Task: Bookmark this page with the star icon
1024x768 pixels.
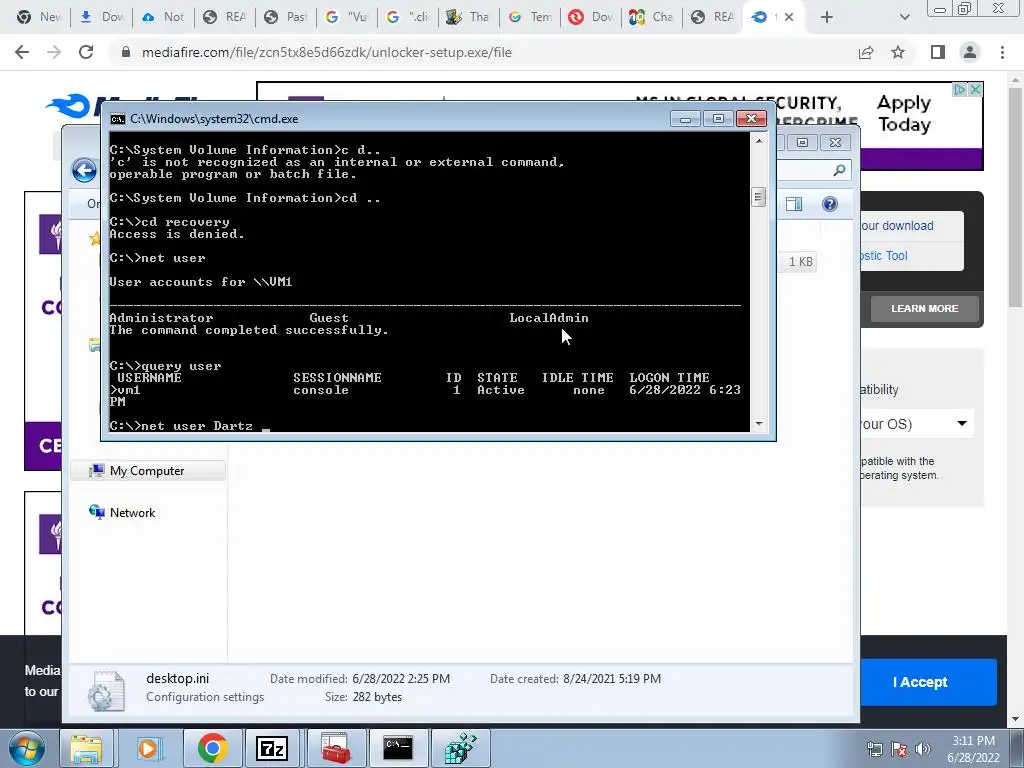Action: 898,52
